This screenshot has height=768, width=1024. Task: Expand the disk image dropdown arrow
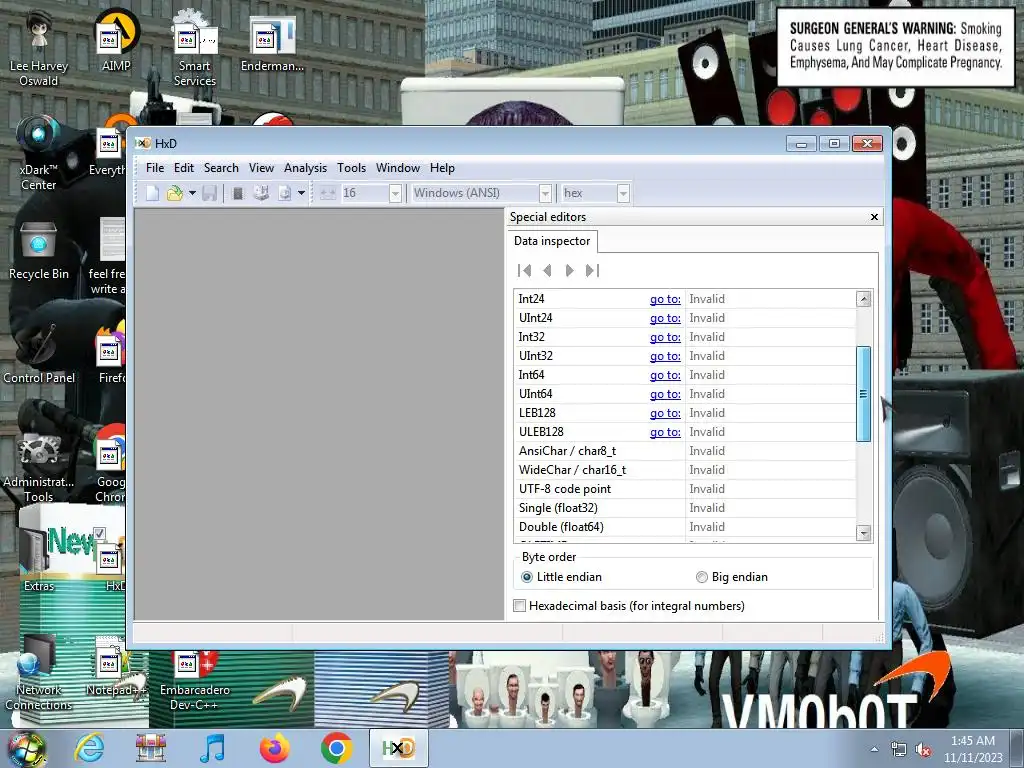point(301,193)
